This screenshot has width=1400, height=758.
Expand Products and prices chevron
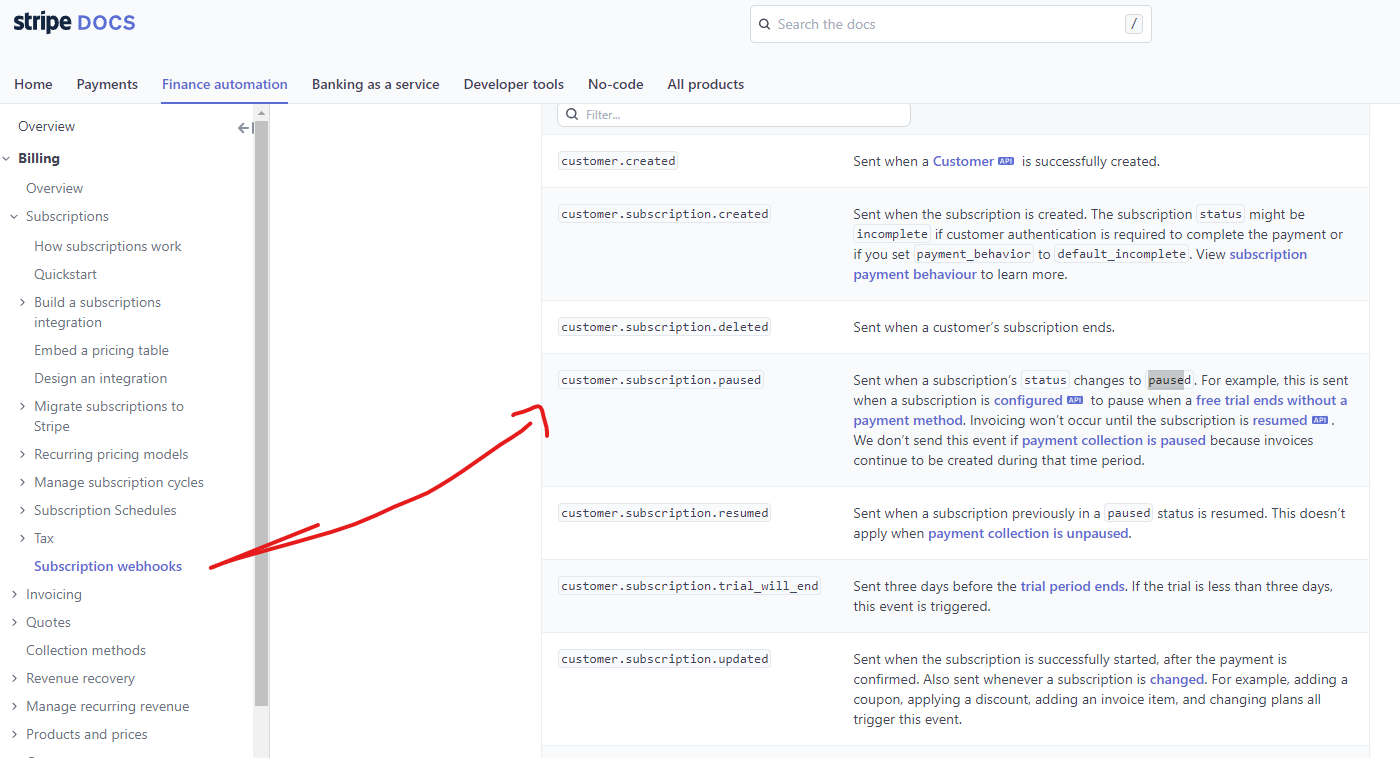click(14, 734)
